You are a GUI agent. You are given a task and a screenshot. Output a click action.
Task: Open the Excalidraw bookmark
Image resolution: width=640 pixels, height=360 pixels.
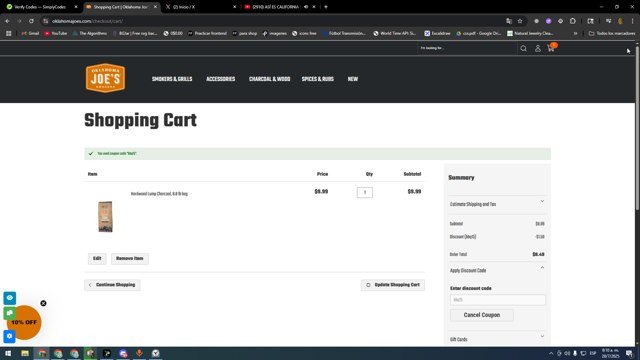(437, 33)
